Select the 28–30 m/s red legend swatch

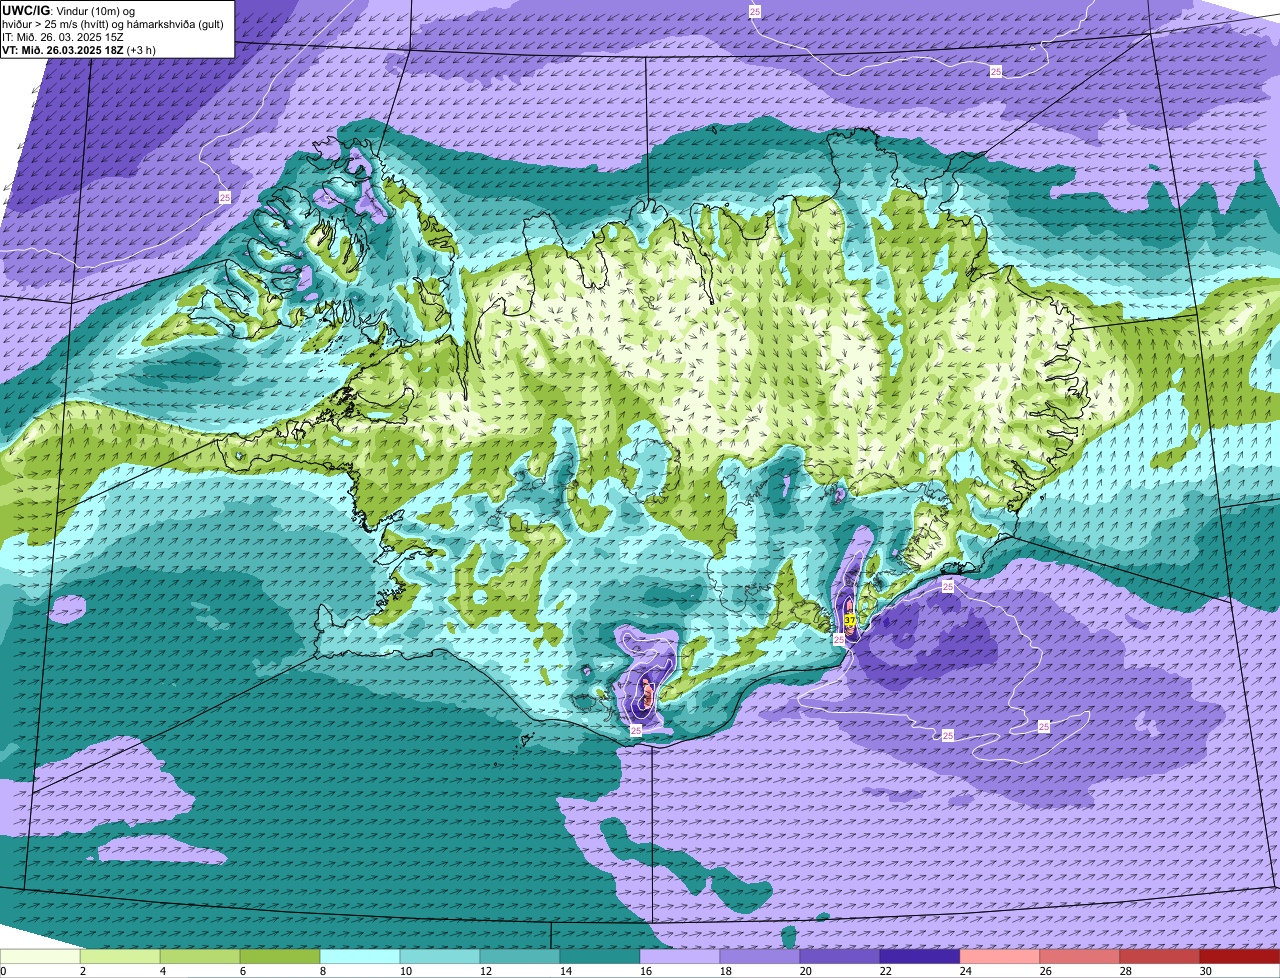[1160, 956]
